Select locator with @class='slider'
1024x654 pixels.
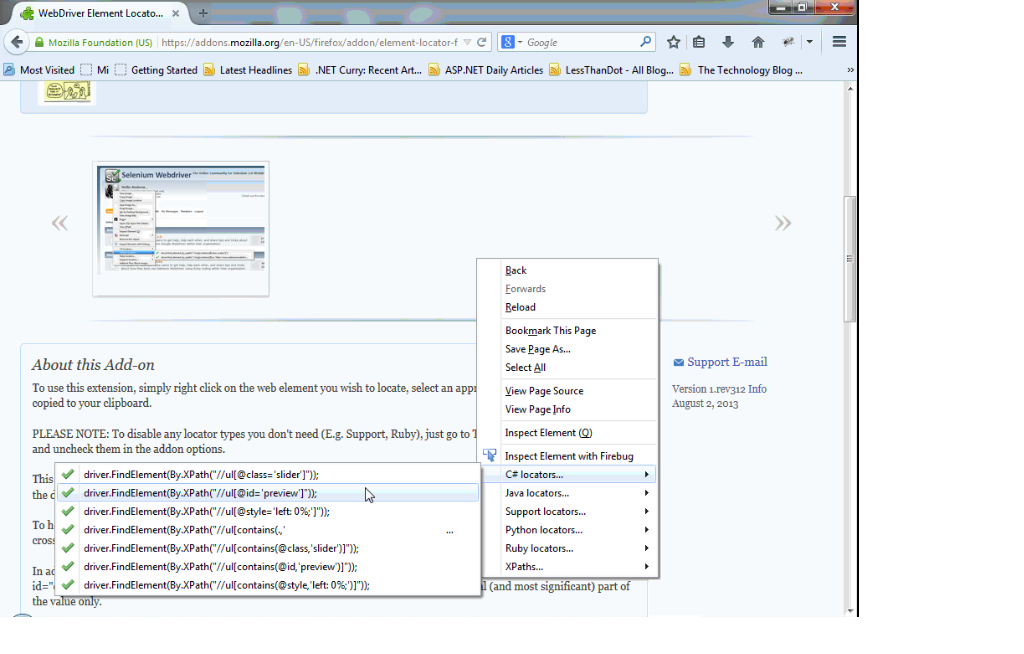[268, 474]
